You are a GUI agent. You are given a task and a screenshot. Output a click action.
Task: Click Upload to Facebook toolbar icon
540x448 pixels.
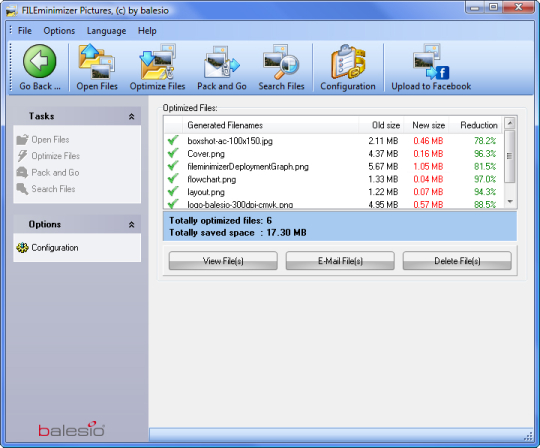(431, 62)
